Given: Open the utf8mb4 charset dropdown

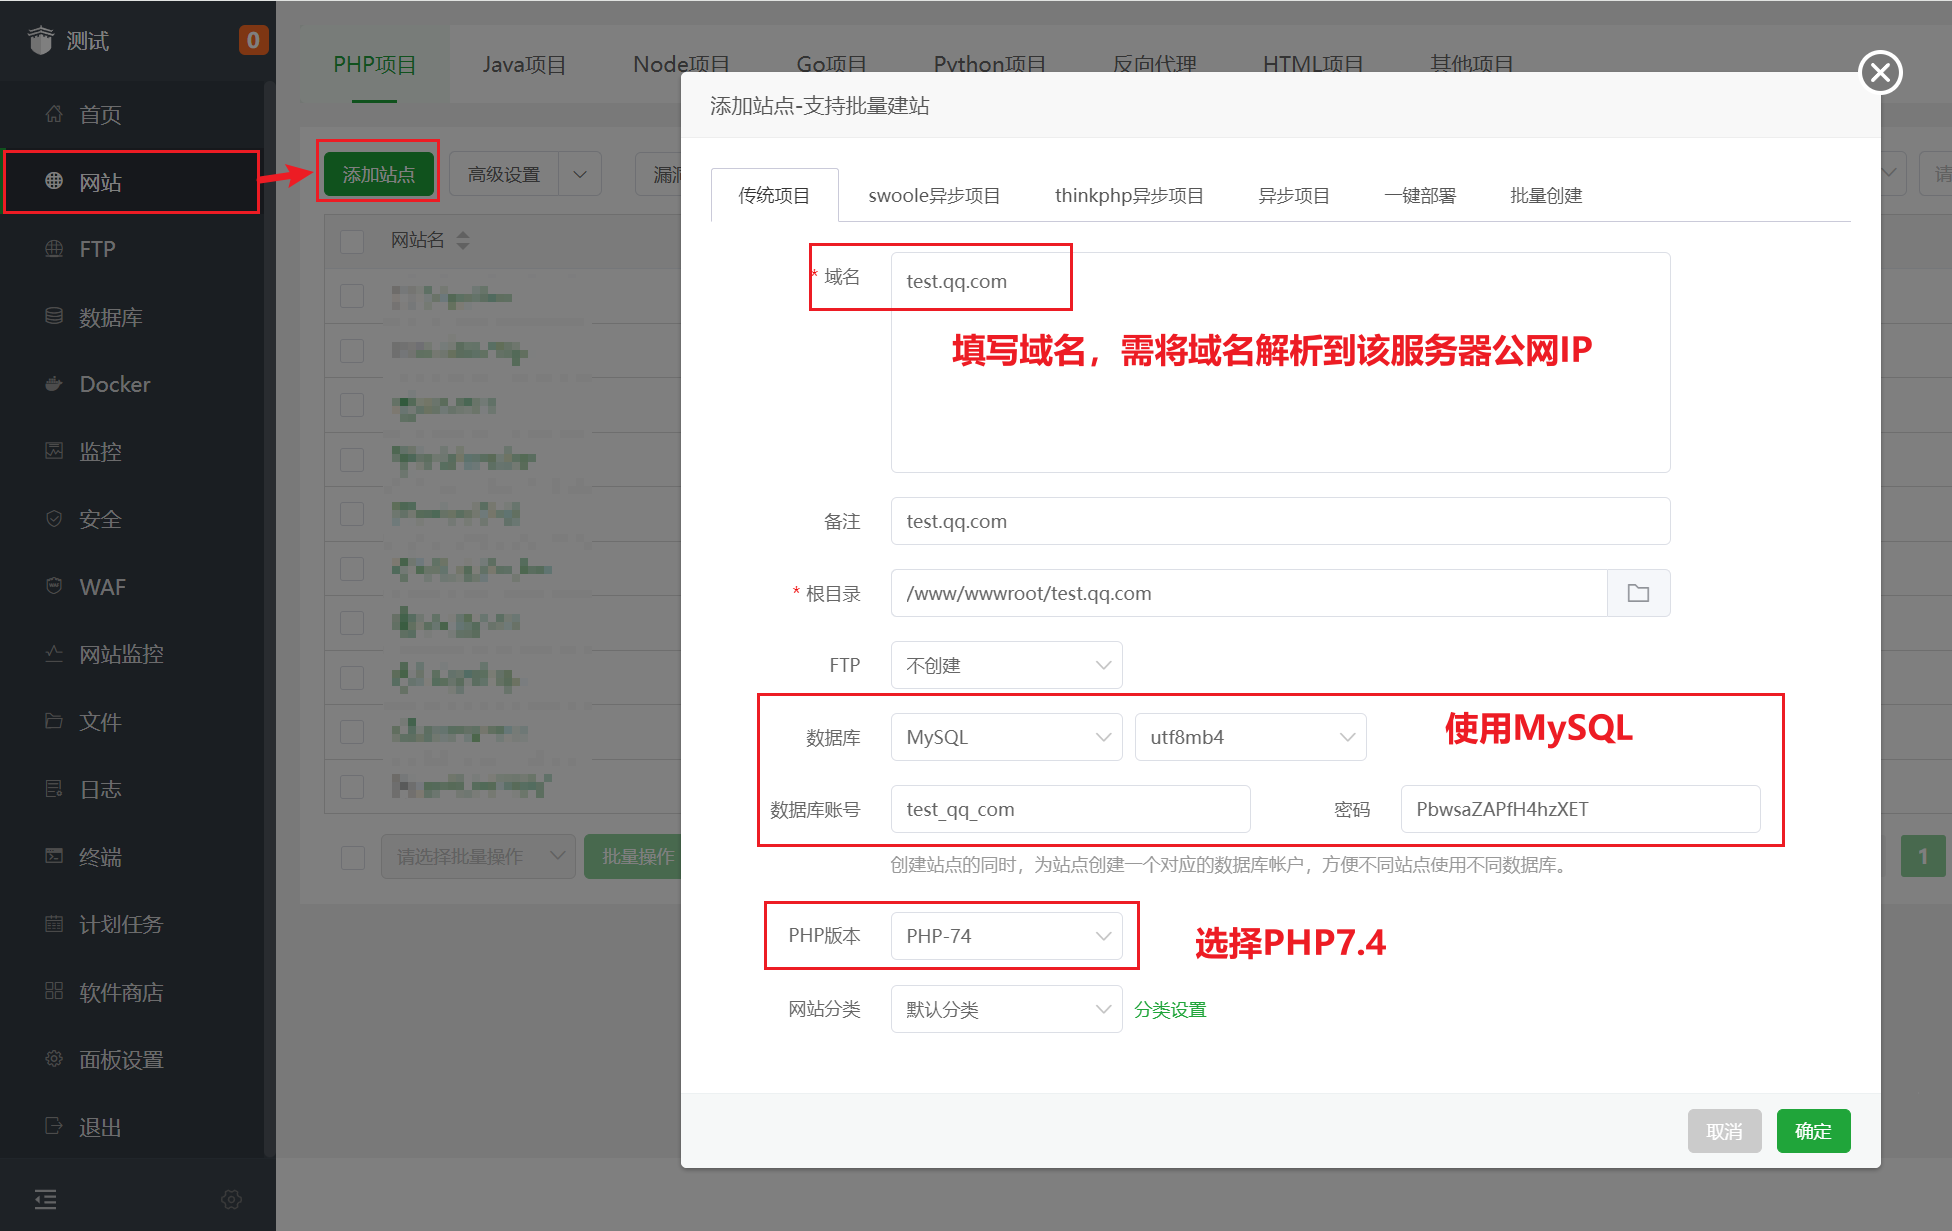Looking at the screenshot, I should pos(1250,737).
